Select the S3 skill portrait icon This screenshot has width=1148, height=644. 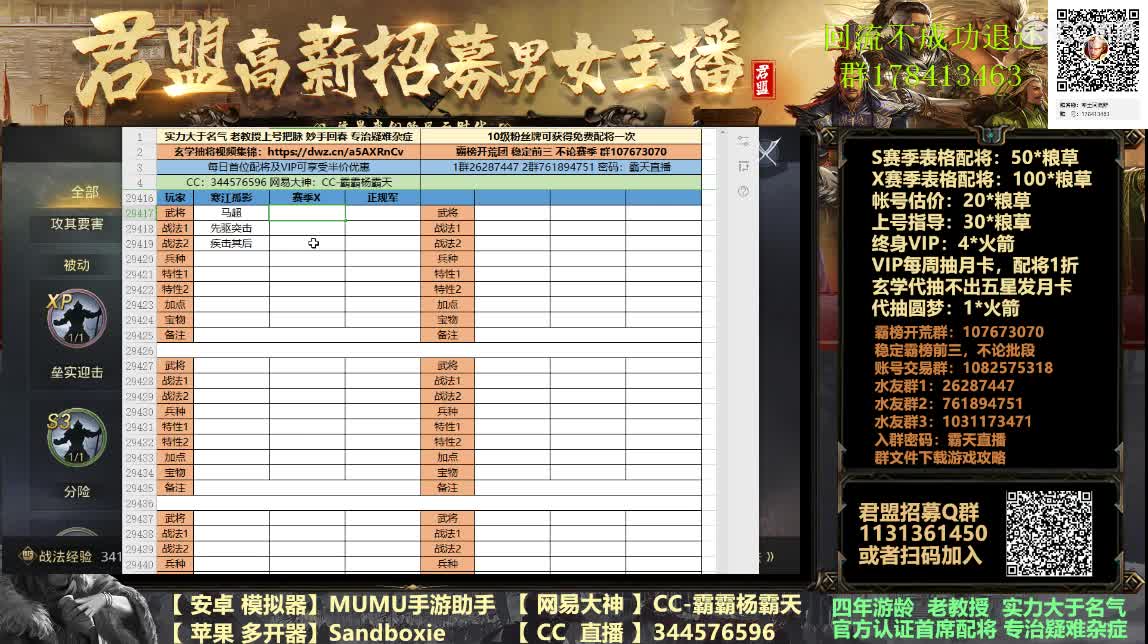click(76, 438)
